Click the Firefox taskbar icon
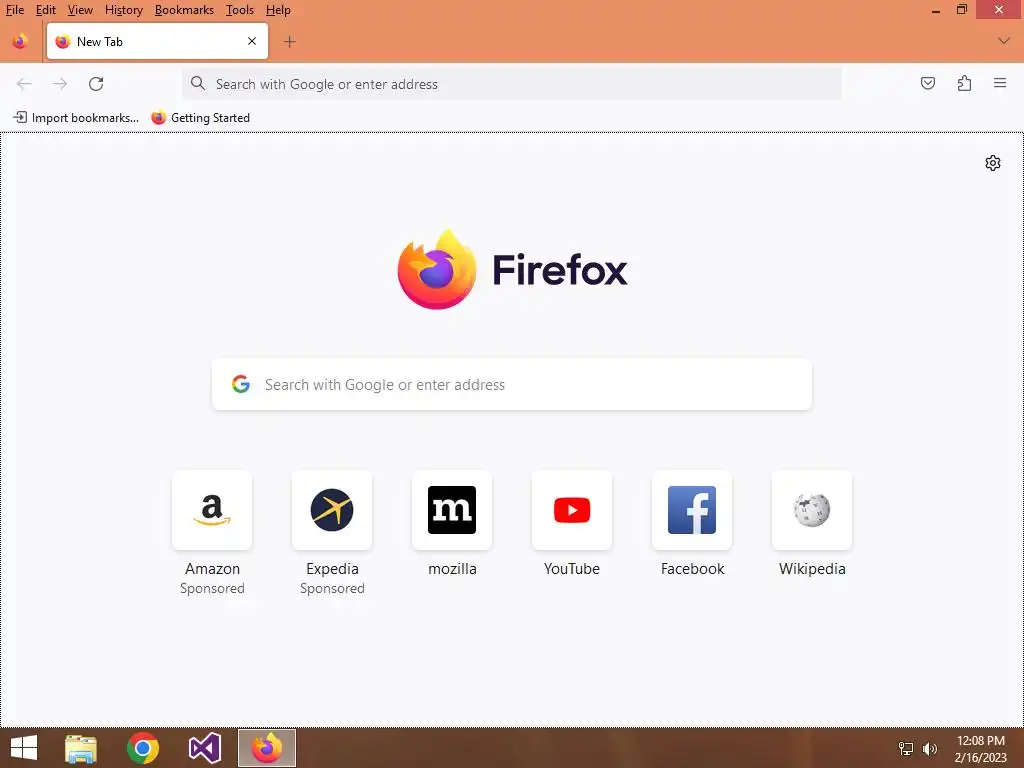The width and height of the screenshot is (1024, 768). [x=266, y=748]
